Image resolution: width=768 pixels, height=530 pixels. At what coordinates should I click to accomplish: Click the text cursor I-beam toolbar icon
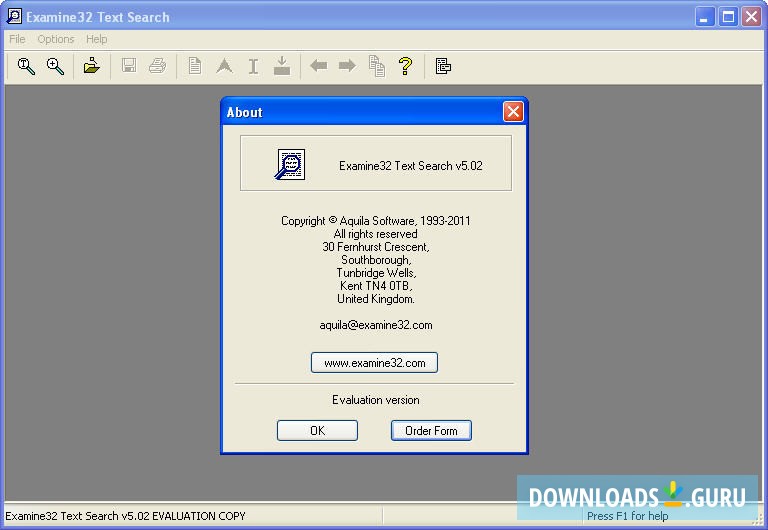click(253, 66)
